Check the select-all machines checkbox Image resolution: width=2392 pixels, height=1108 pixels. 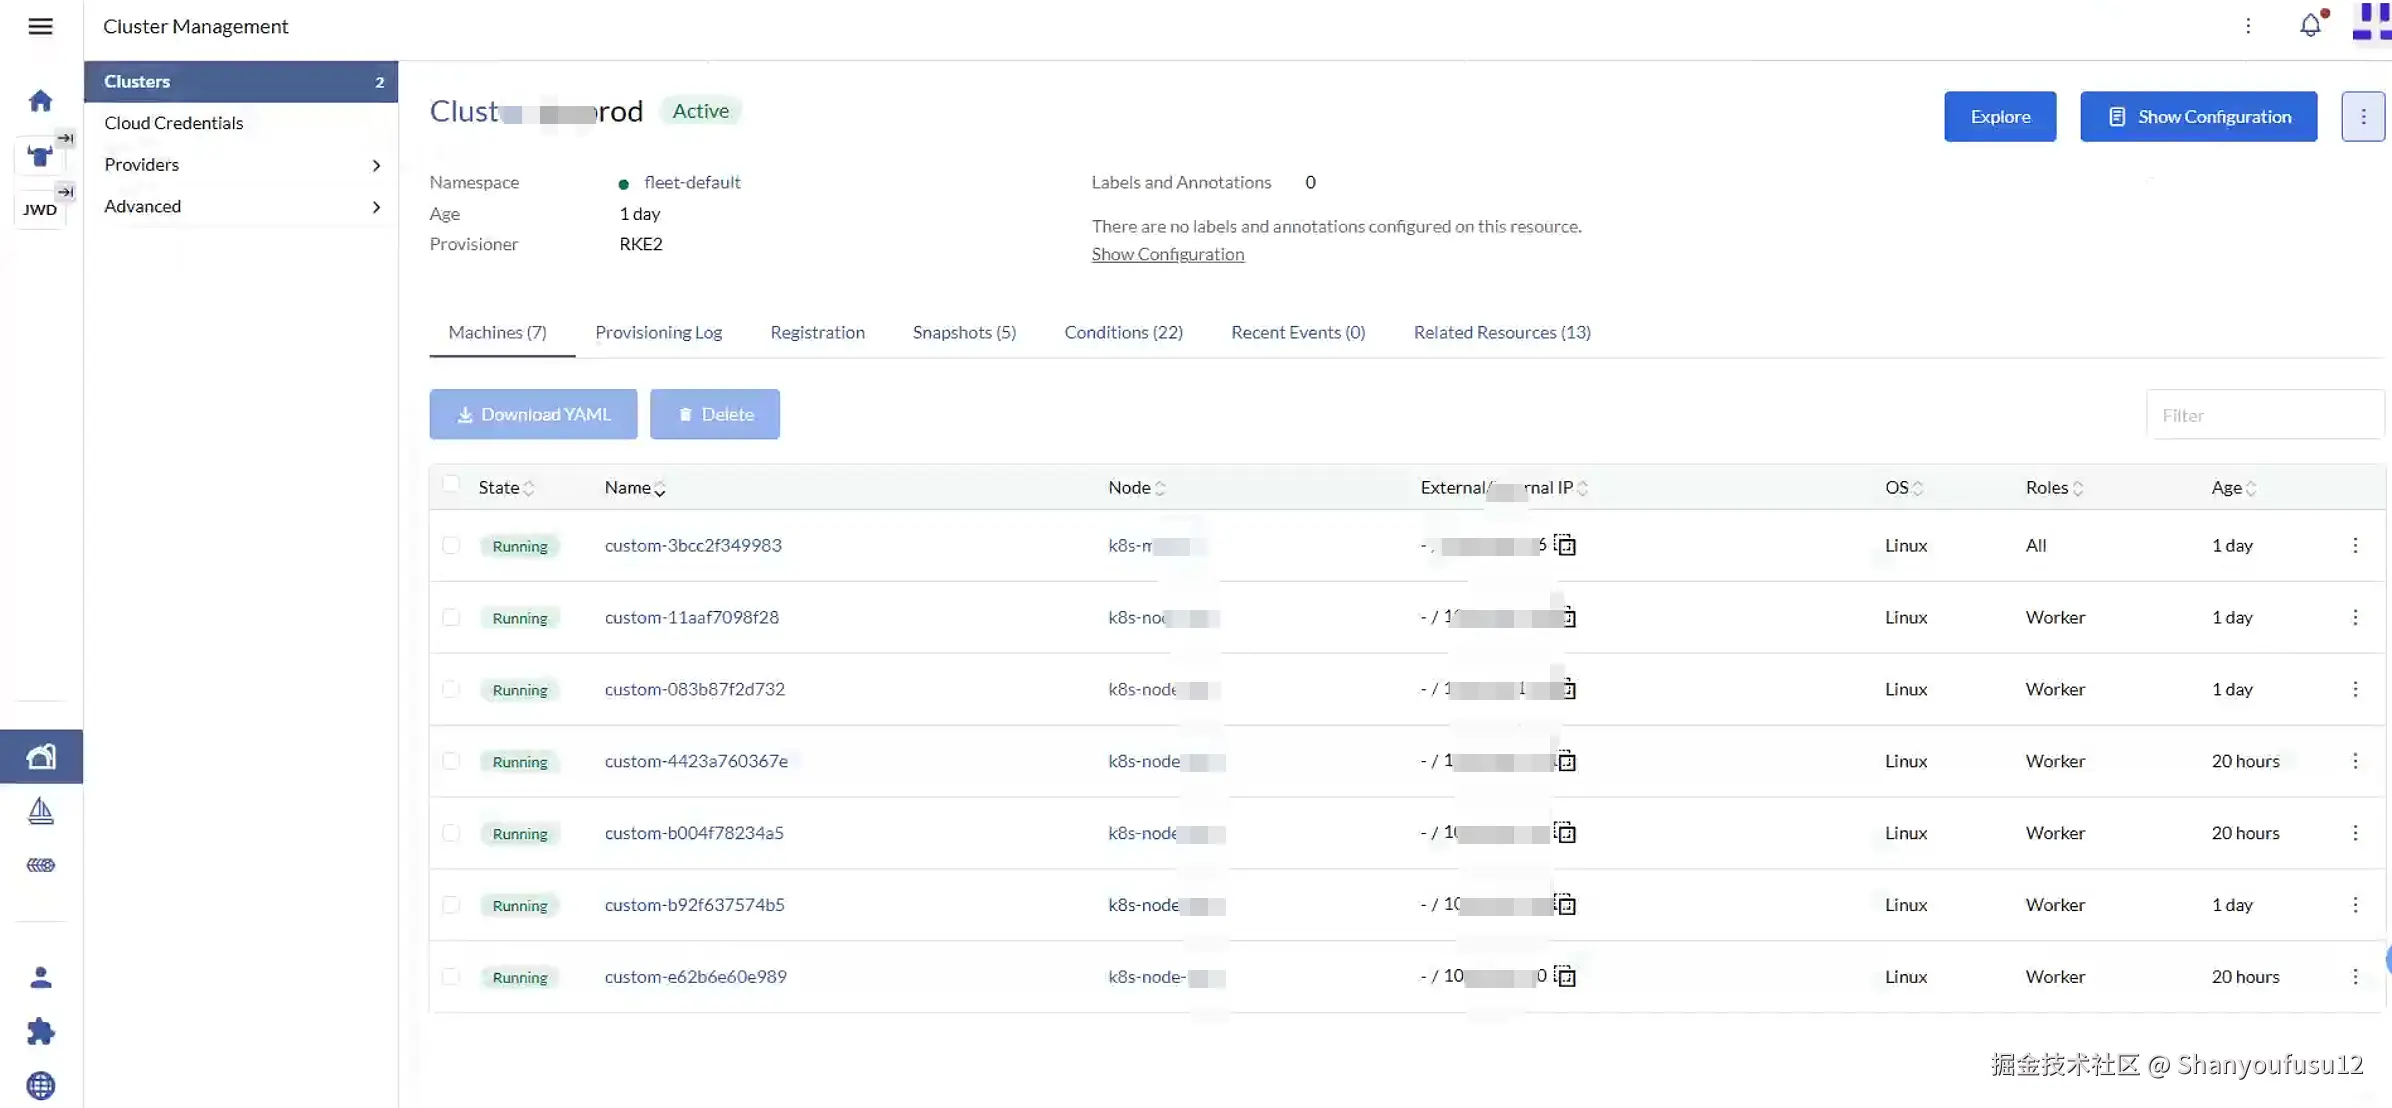[x=451, y=485]
